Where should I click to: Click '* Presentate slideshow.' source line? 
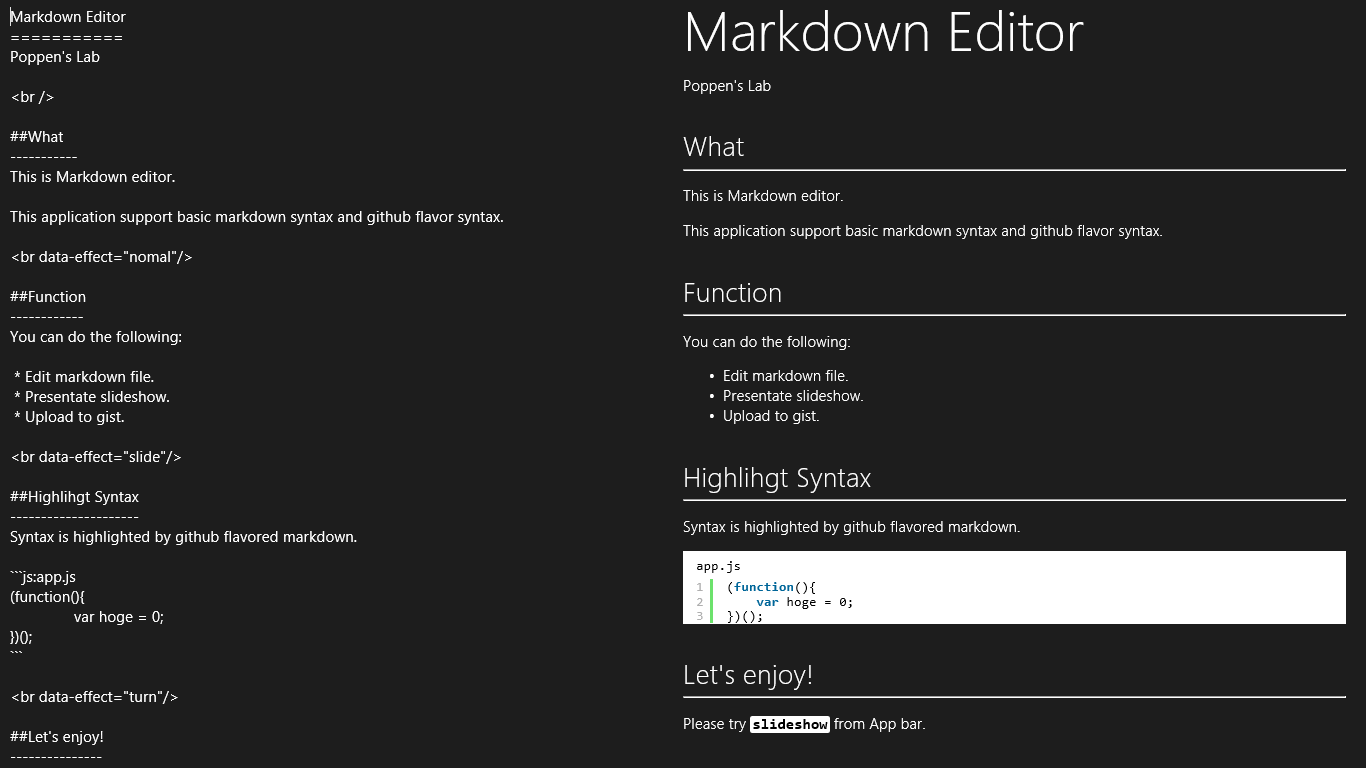point(92,397)
